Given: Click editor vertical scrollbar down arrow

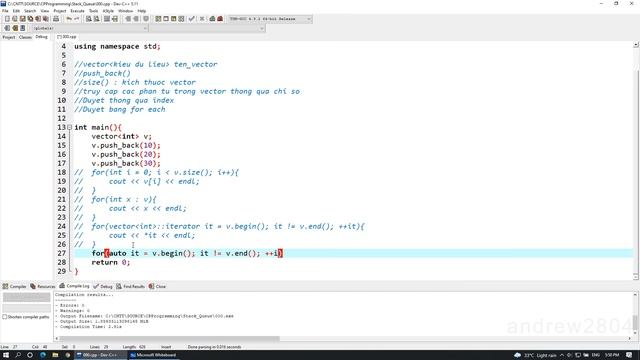Looking at the screenshot, I should coord(636,277).
